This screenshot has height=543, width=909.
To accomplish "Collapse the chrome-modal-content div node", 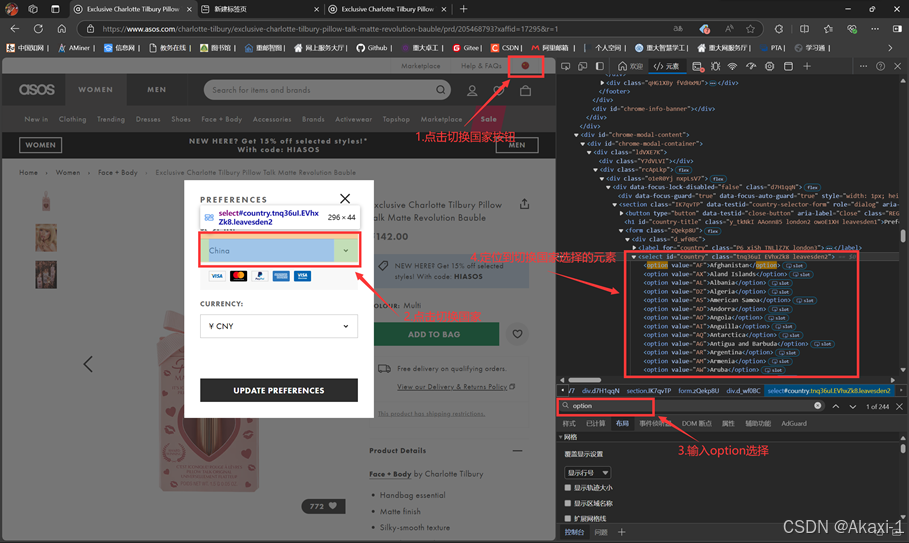I will [x=576, y=134].
